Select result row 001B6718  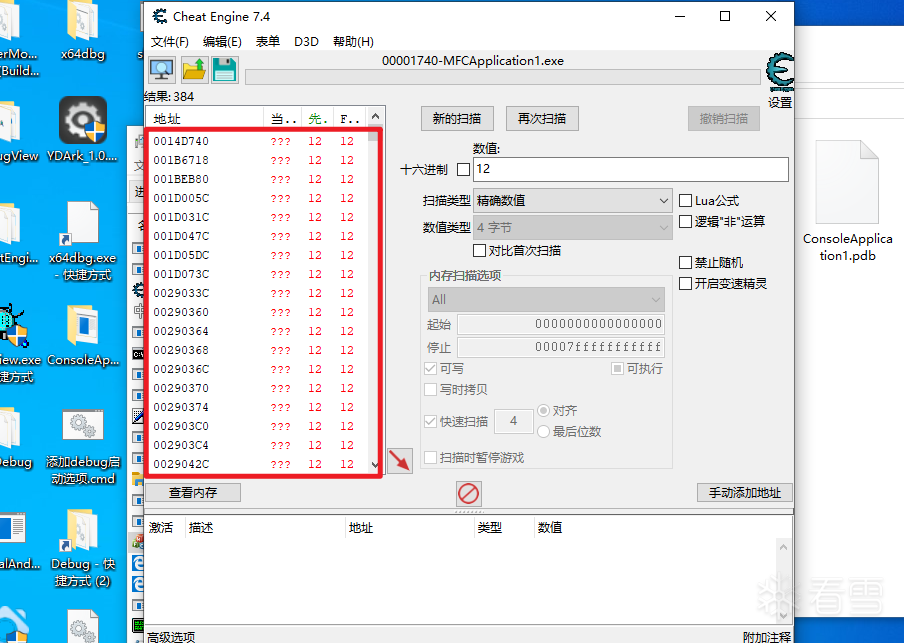[258, 160]
